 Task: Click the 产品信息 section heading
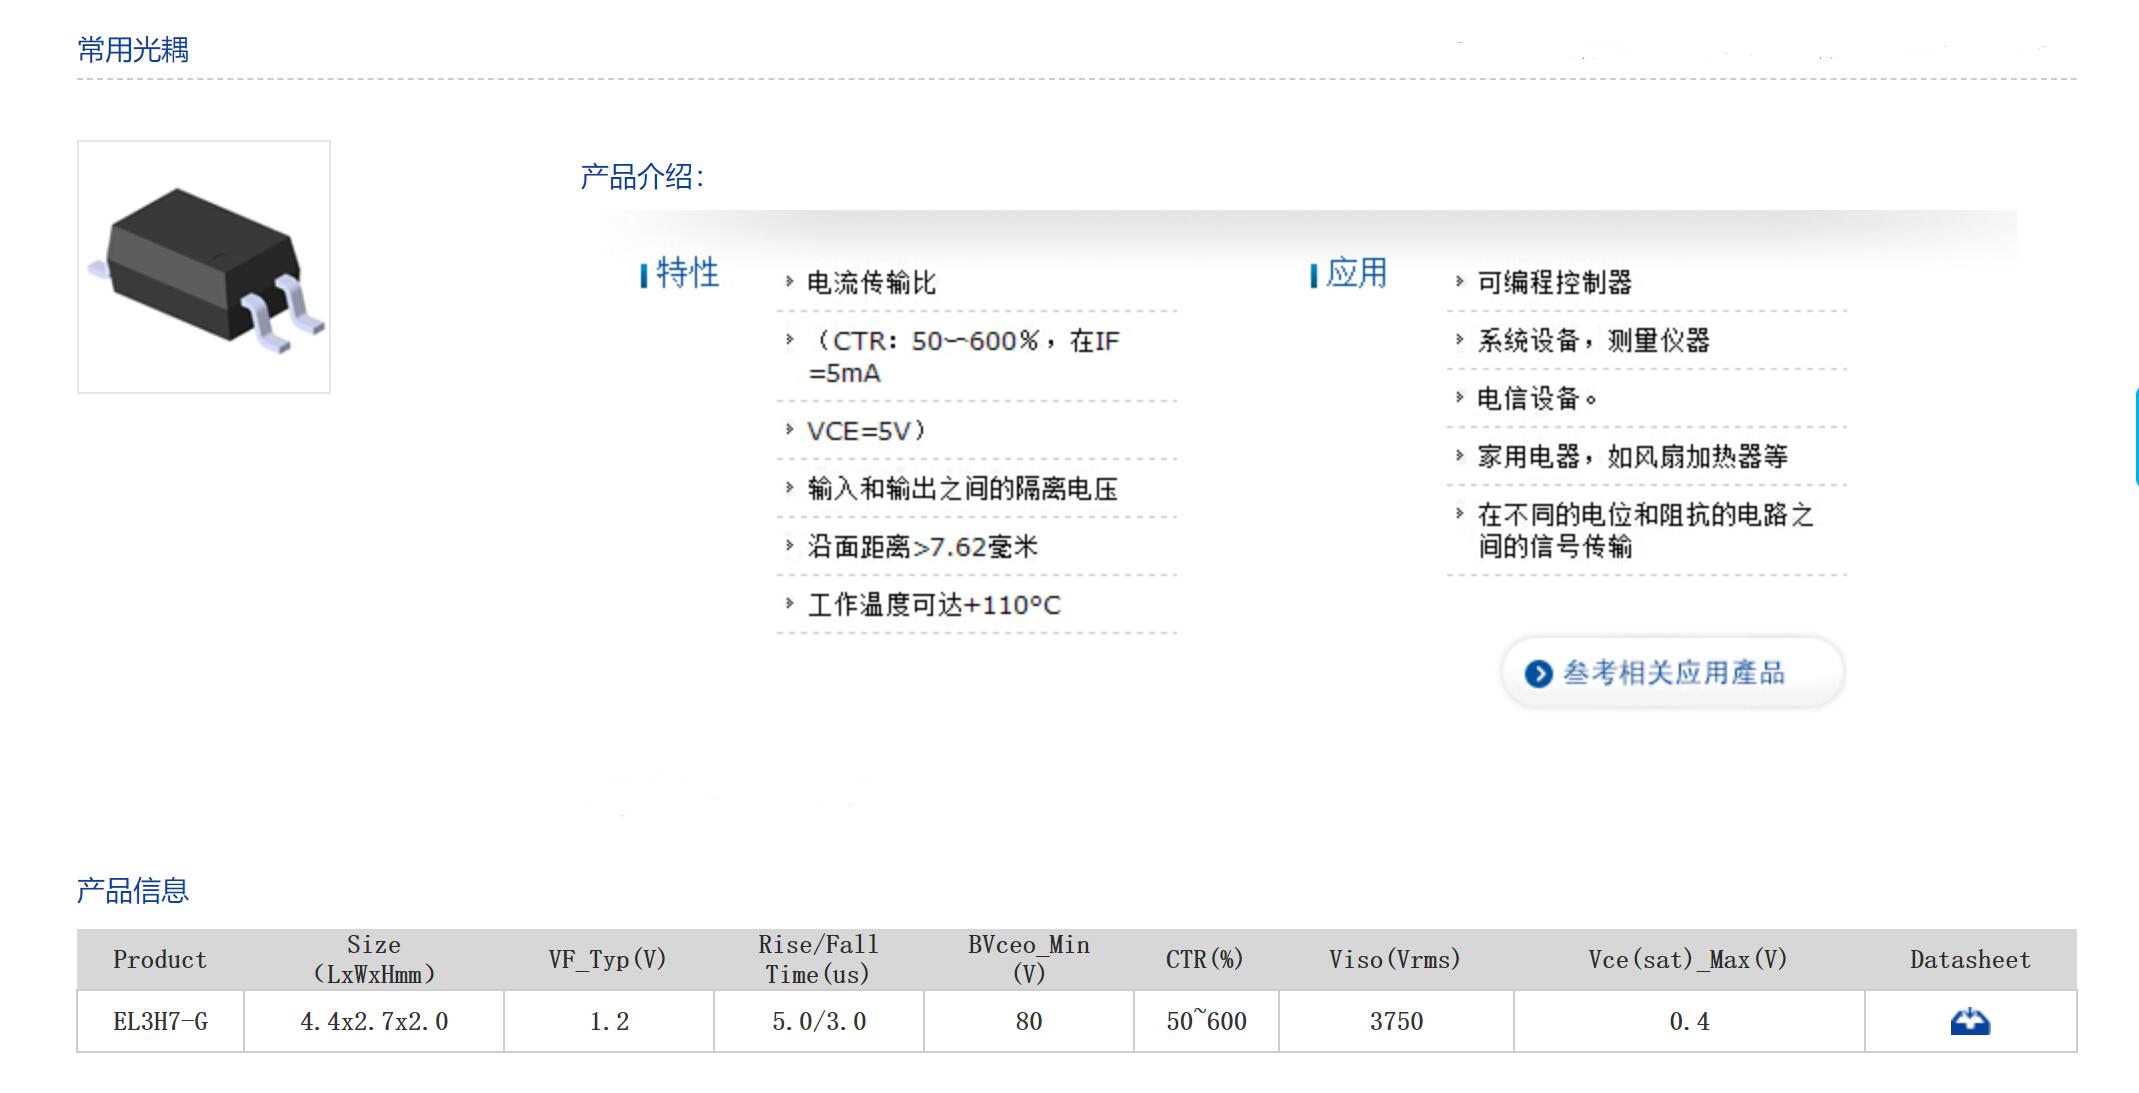click(133, 890)
